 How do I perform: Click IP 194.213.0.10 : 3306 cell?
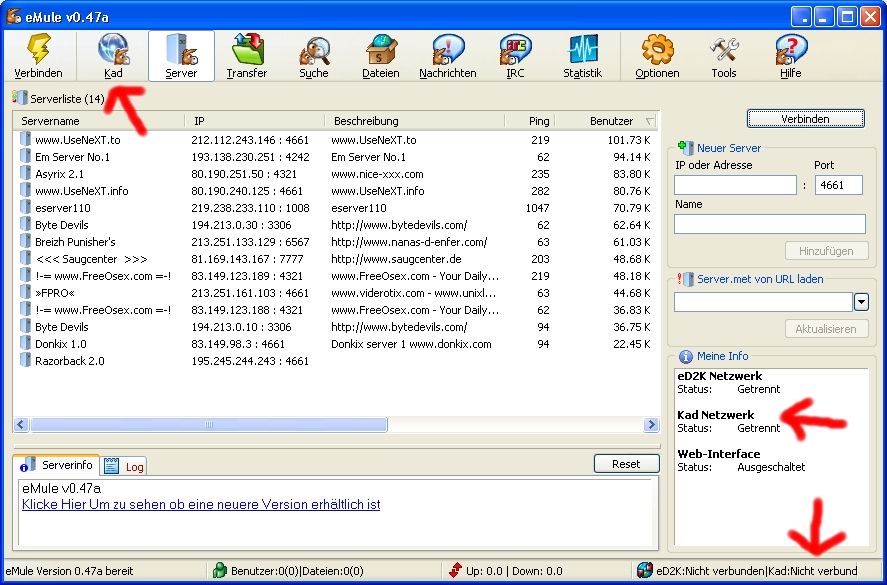pos(242,326)
